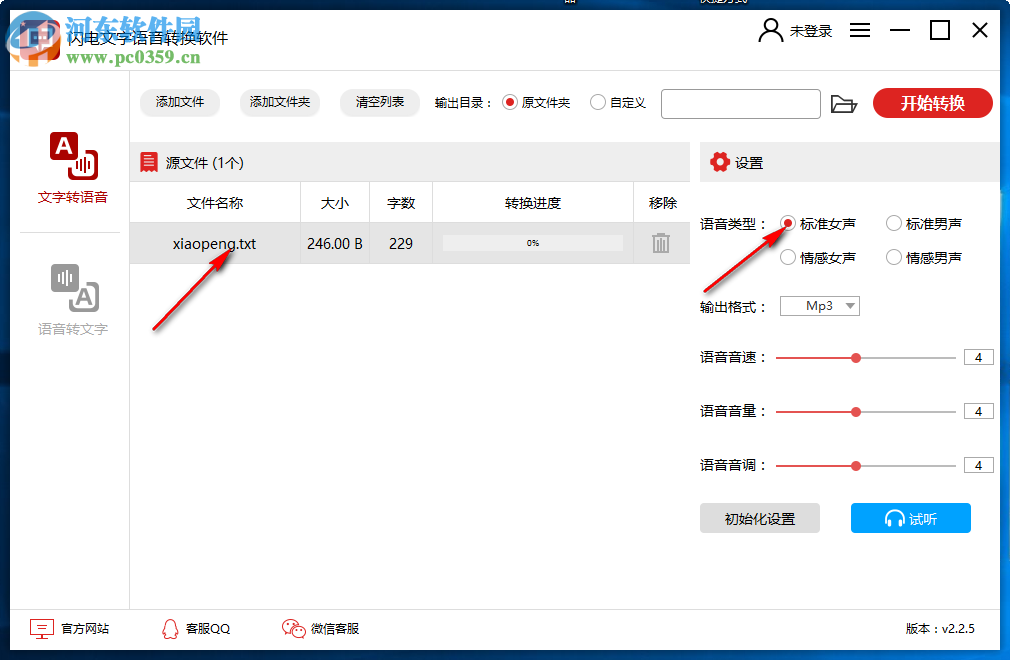Image resolution: width=1010 pixels, height=660 pixels.
Task: Open the Mp3 output format dropdown
Action: [x=819, y=306]
